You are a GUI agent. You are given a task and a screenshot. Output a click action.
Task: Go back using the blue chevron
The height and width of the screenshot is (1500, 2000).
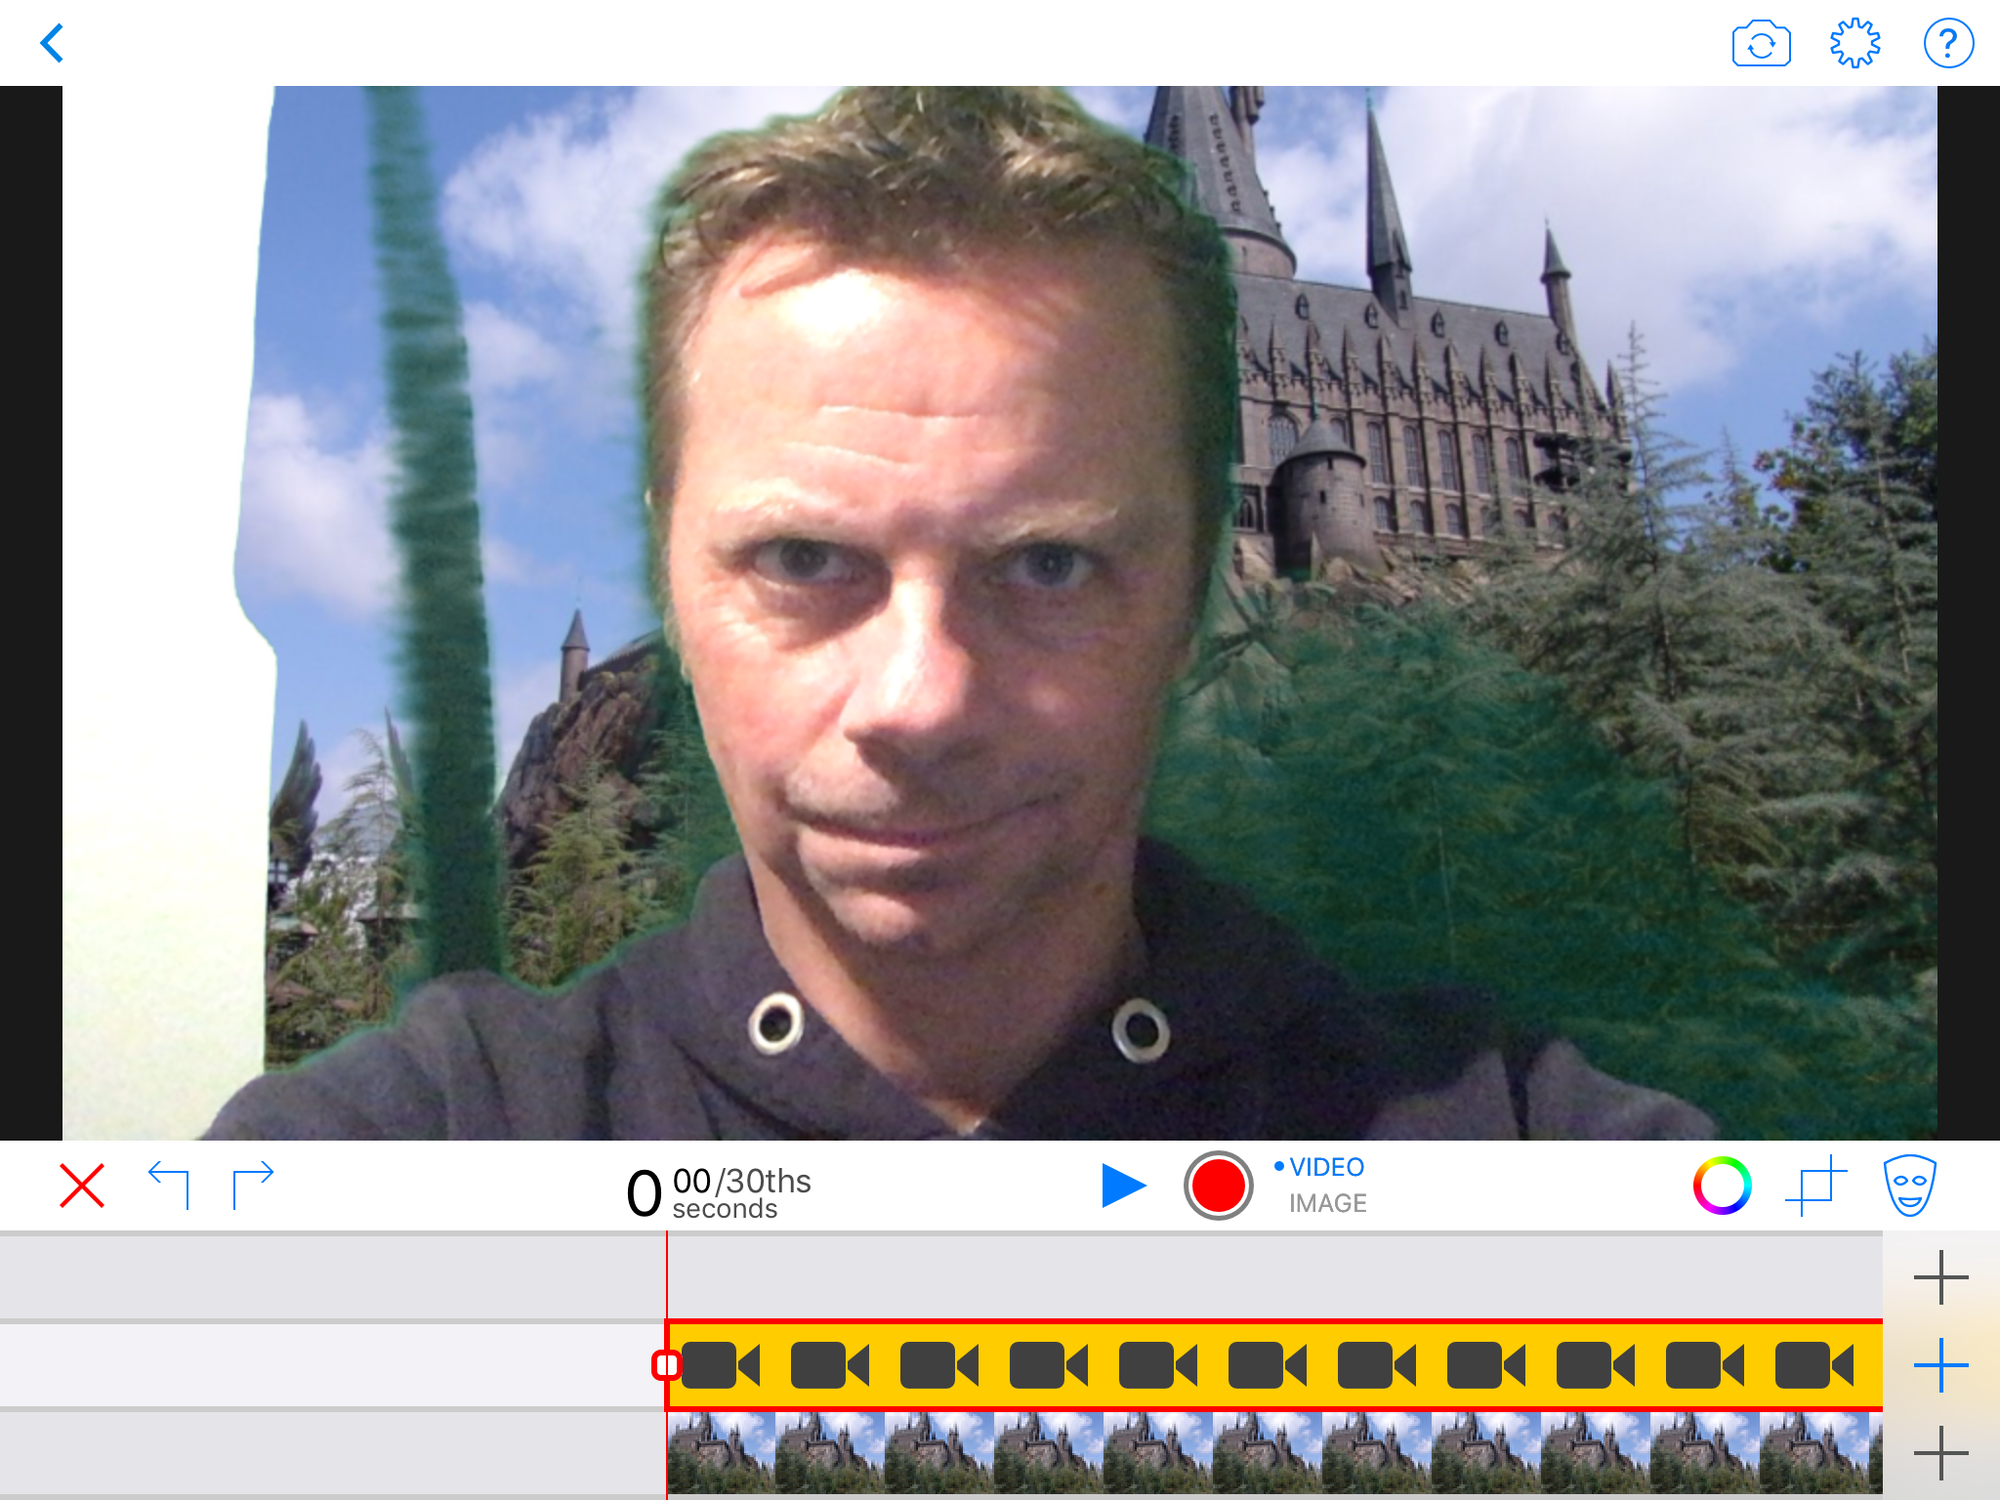[x=52, y=43]
